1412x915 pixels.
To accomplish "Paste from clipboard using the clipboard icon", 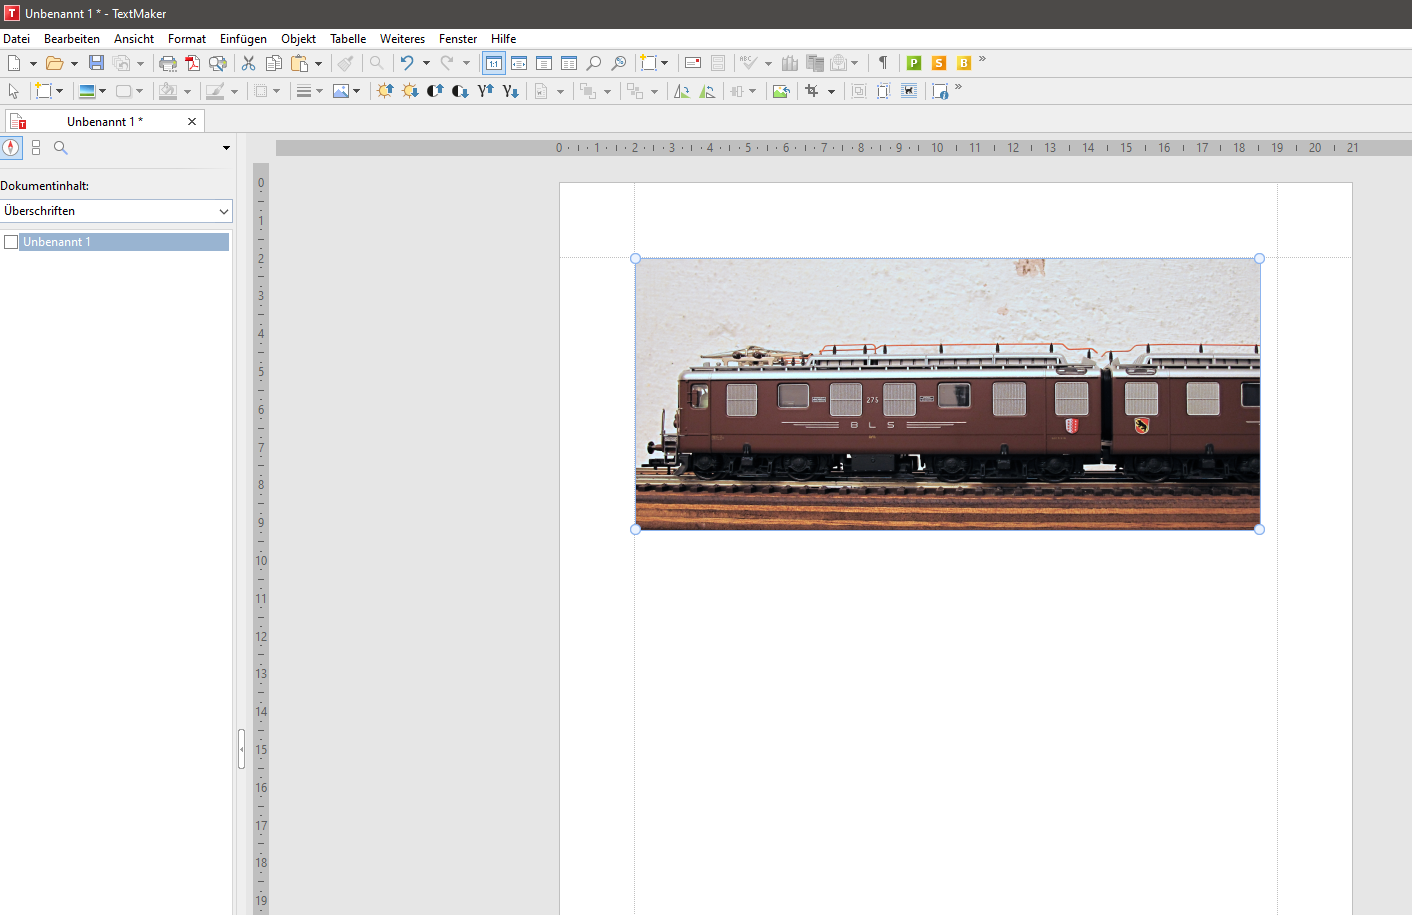I will (299, 63).
